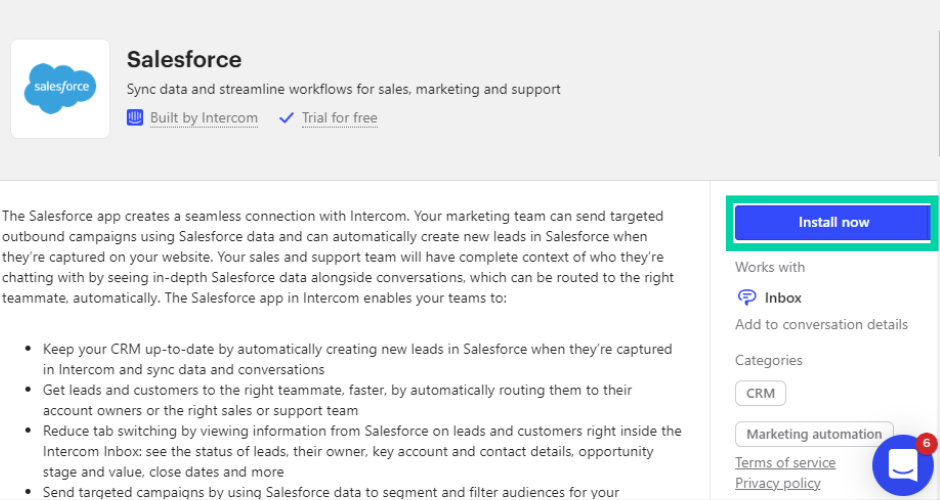Click the Add to conversation details text

pyautogui.click(x=821, y=324)
